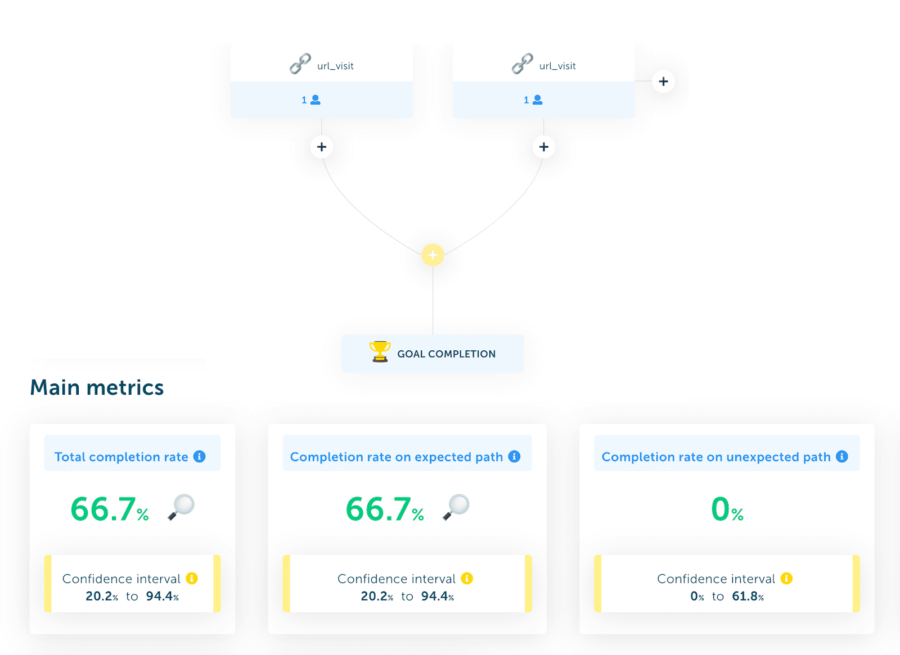Open info icon beside expected path title
900x655 pixels.
514,456
